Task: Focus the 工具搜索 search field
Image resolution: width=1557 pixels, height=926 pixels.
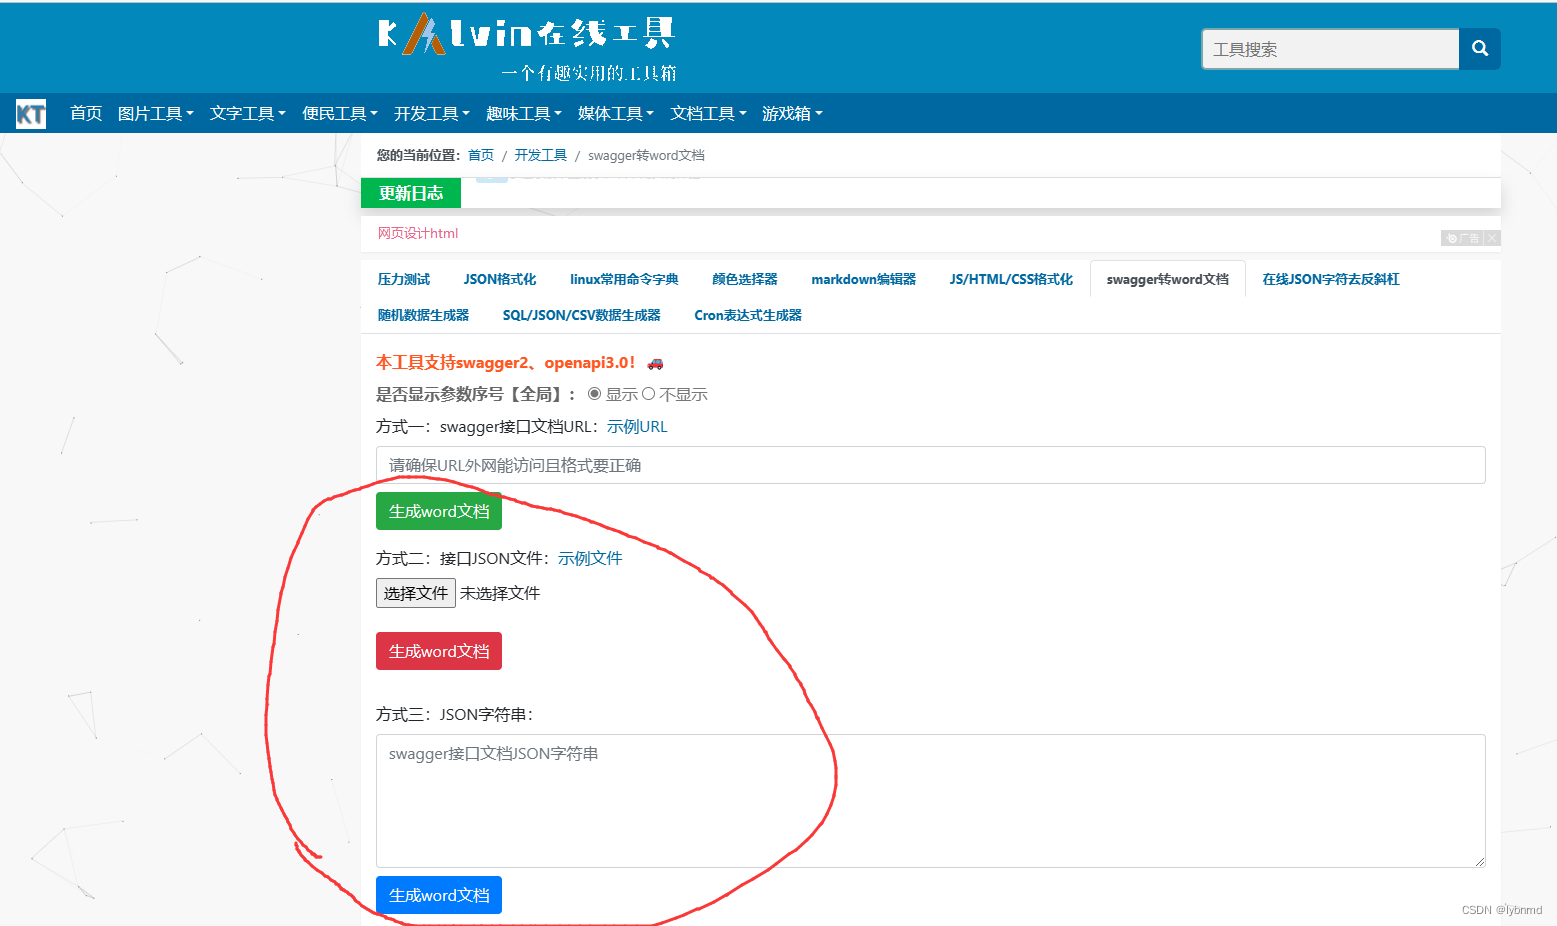Action: (x=1330, y=49)
